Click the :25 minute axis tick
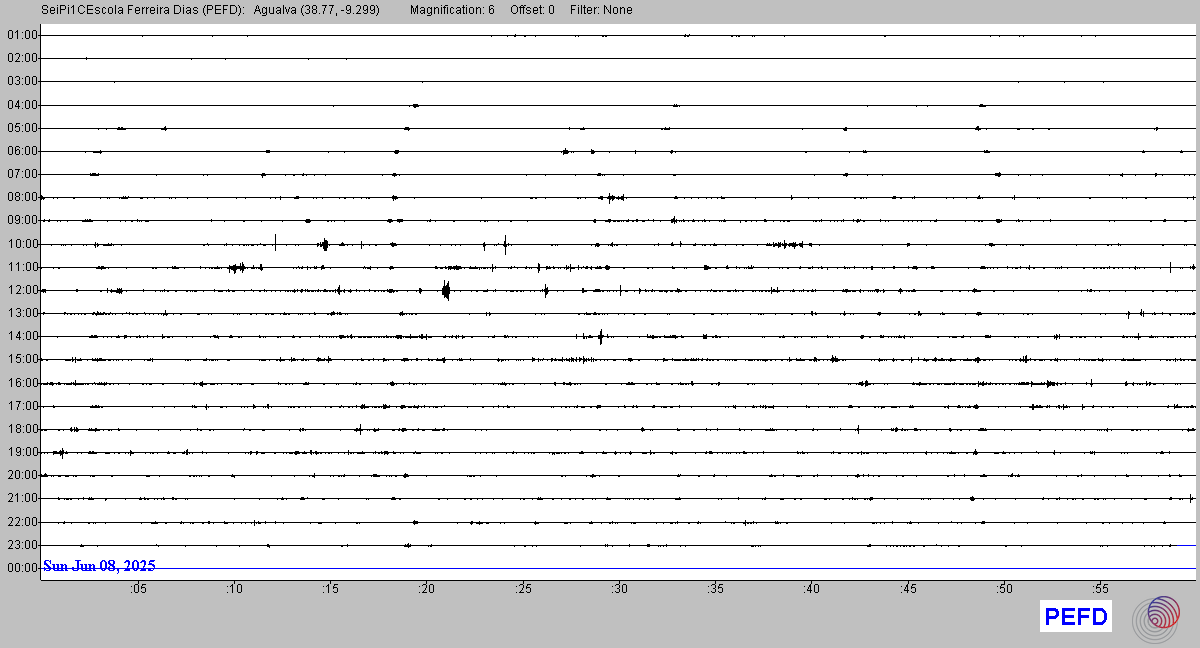1200x648 pixels. pos(523,589)
